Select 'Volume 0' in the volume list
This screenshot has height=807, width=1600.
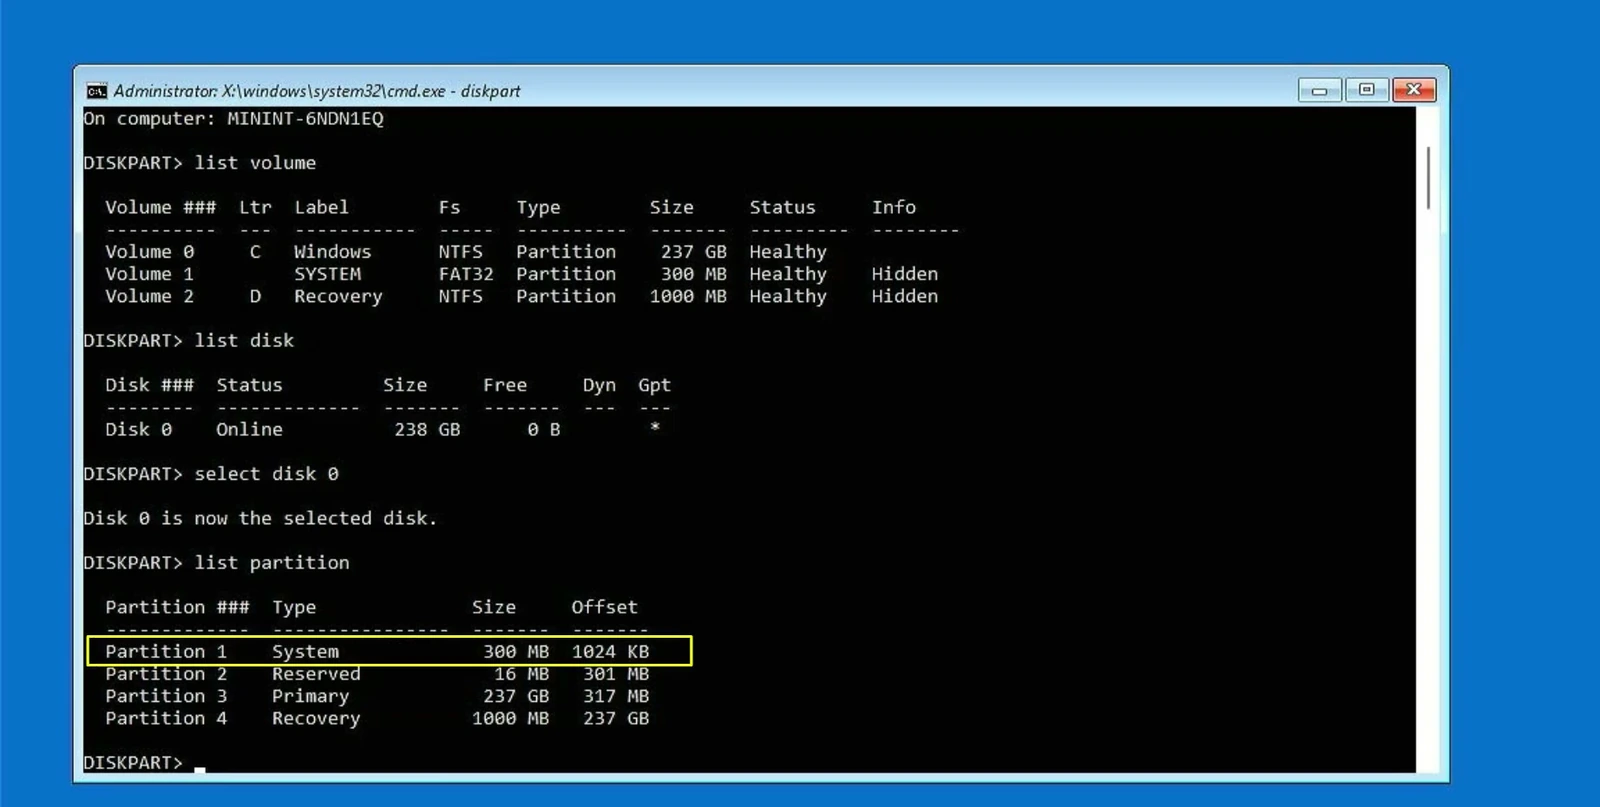point(150,252)
